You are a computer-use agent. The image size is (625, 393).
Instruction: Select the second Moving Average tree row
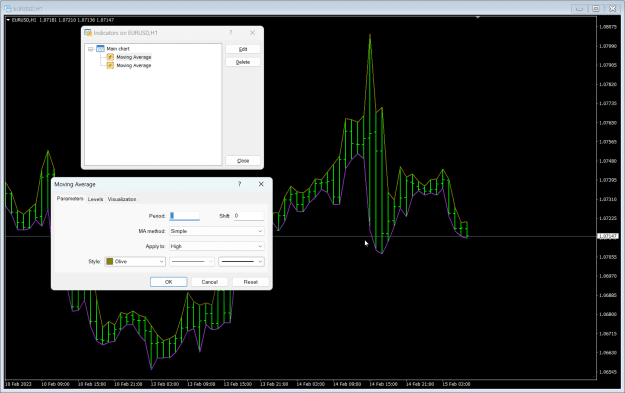pyautogui.click(x=134, y=65)
